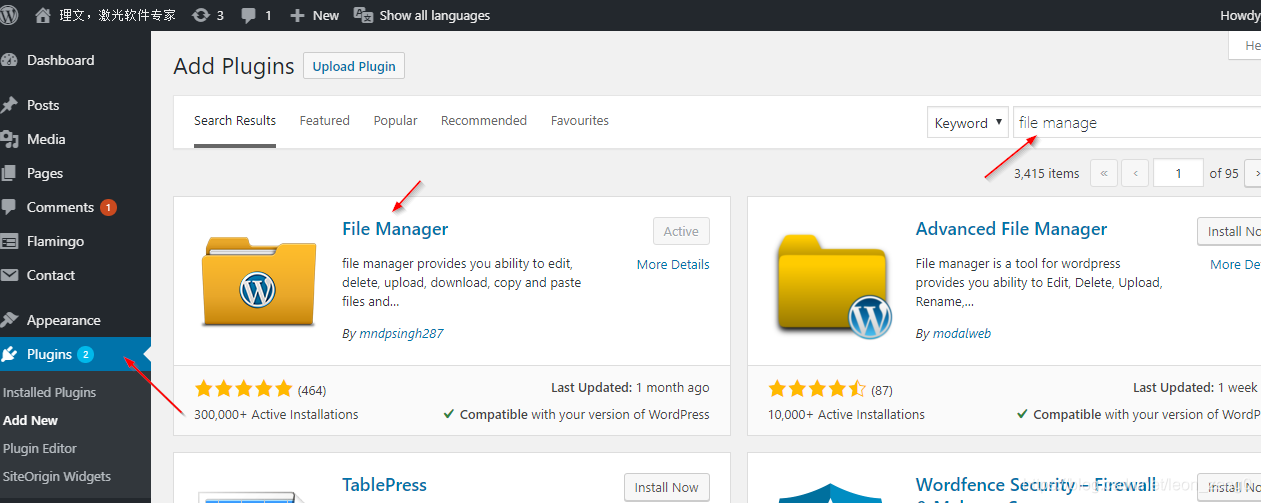Click the Appearance brush icon
The height and width of the screenshot is (503, 1261).
(x=9, y=320)
